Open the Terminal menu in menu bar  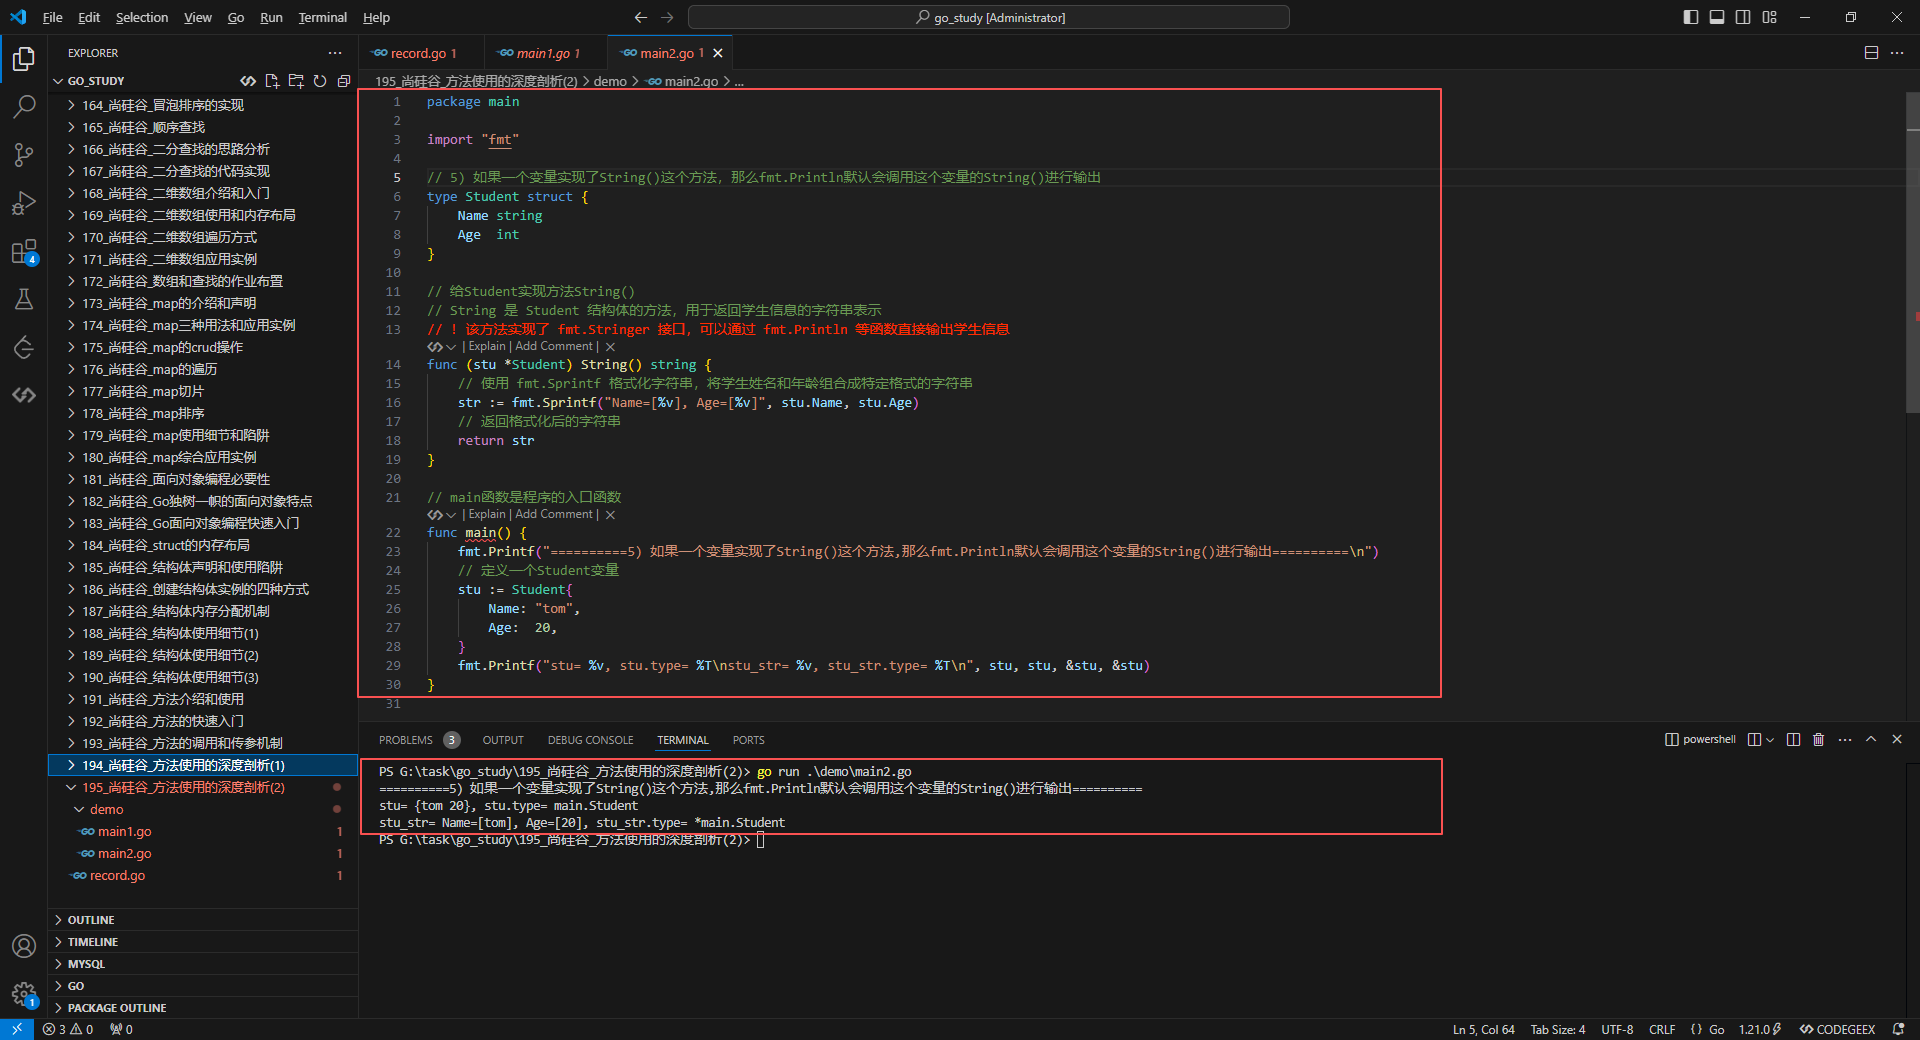tap(322, 17)
